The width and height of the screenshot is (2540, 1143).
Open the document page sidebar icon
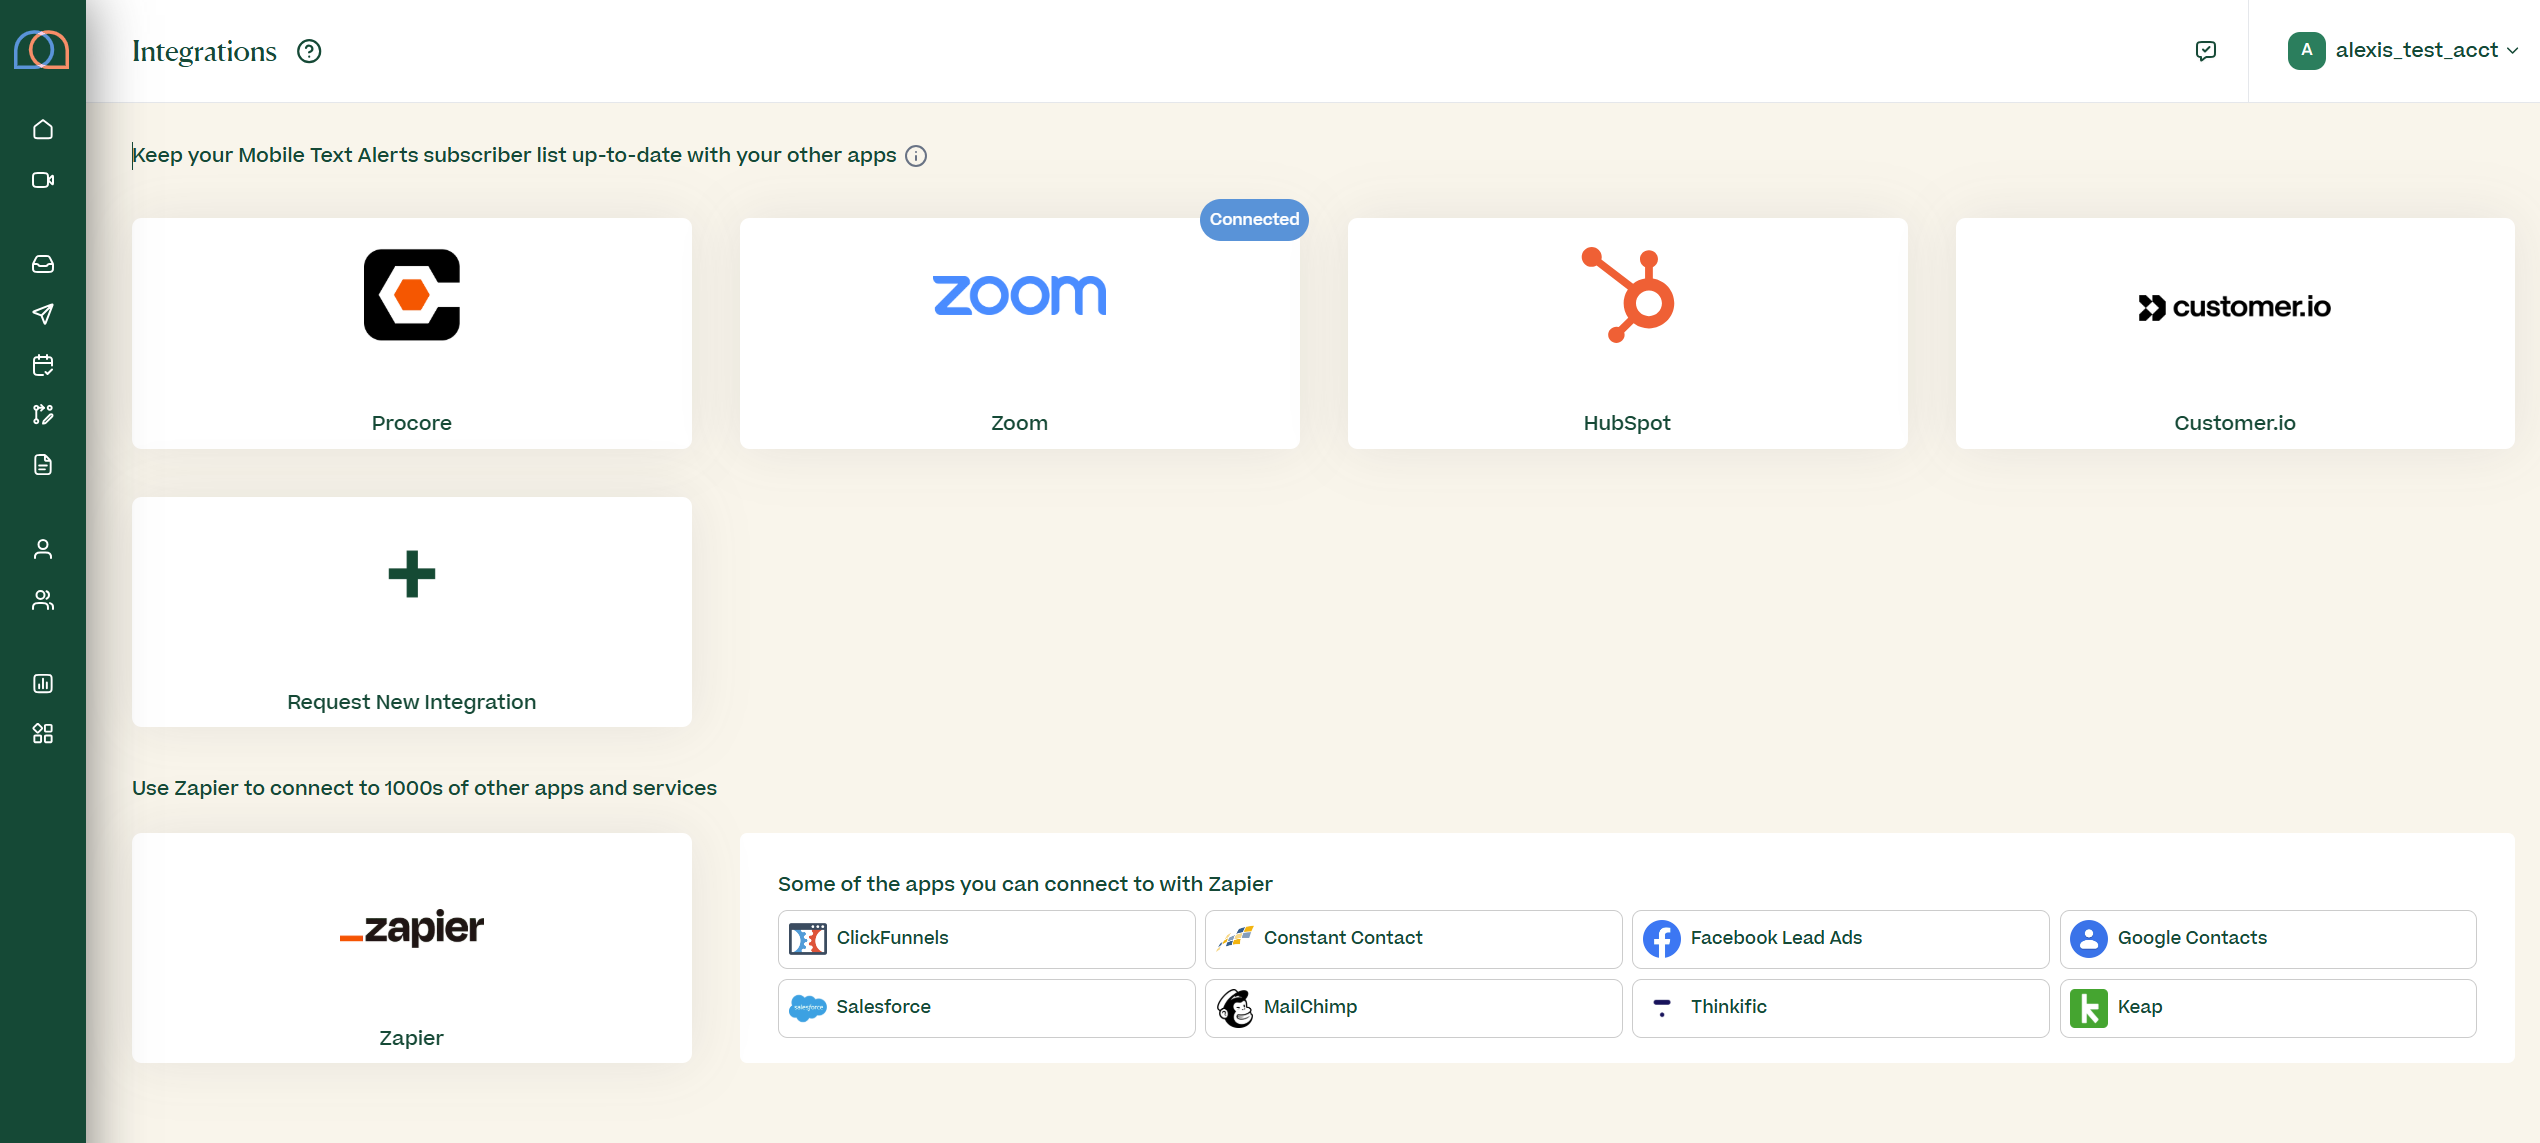coord(43,465)
